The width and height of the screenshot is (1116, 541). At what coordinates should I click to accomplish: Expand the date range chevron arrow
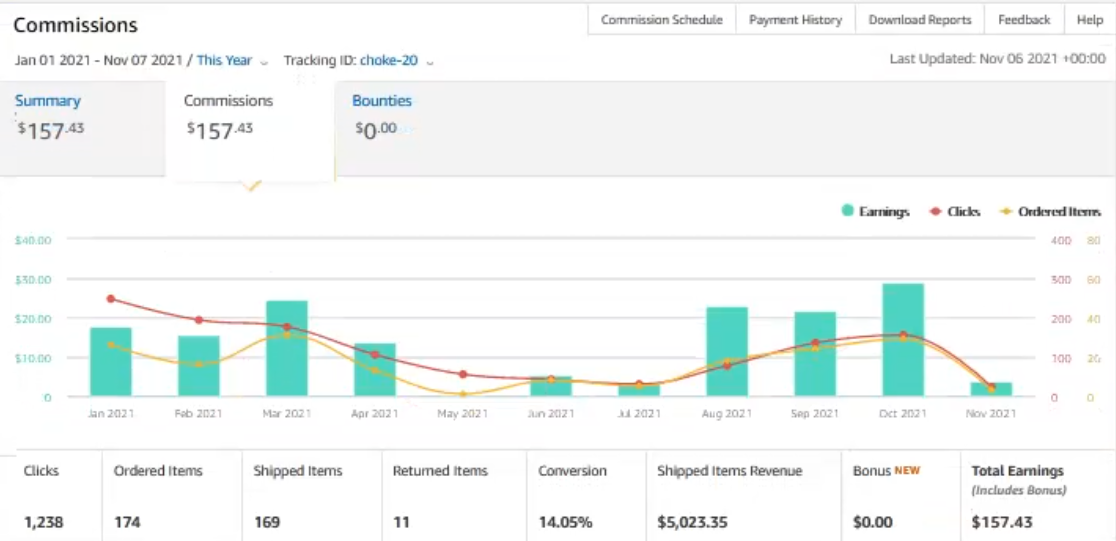point(264,62)
